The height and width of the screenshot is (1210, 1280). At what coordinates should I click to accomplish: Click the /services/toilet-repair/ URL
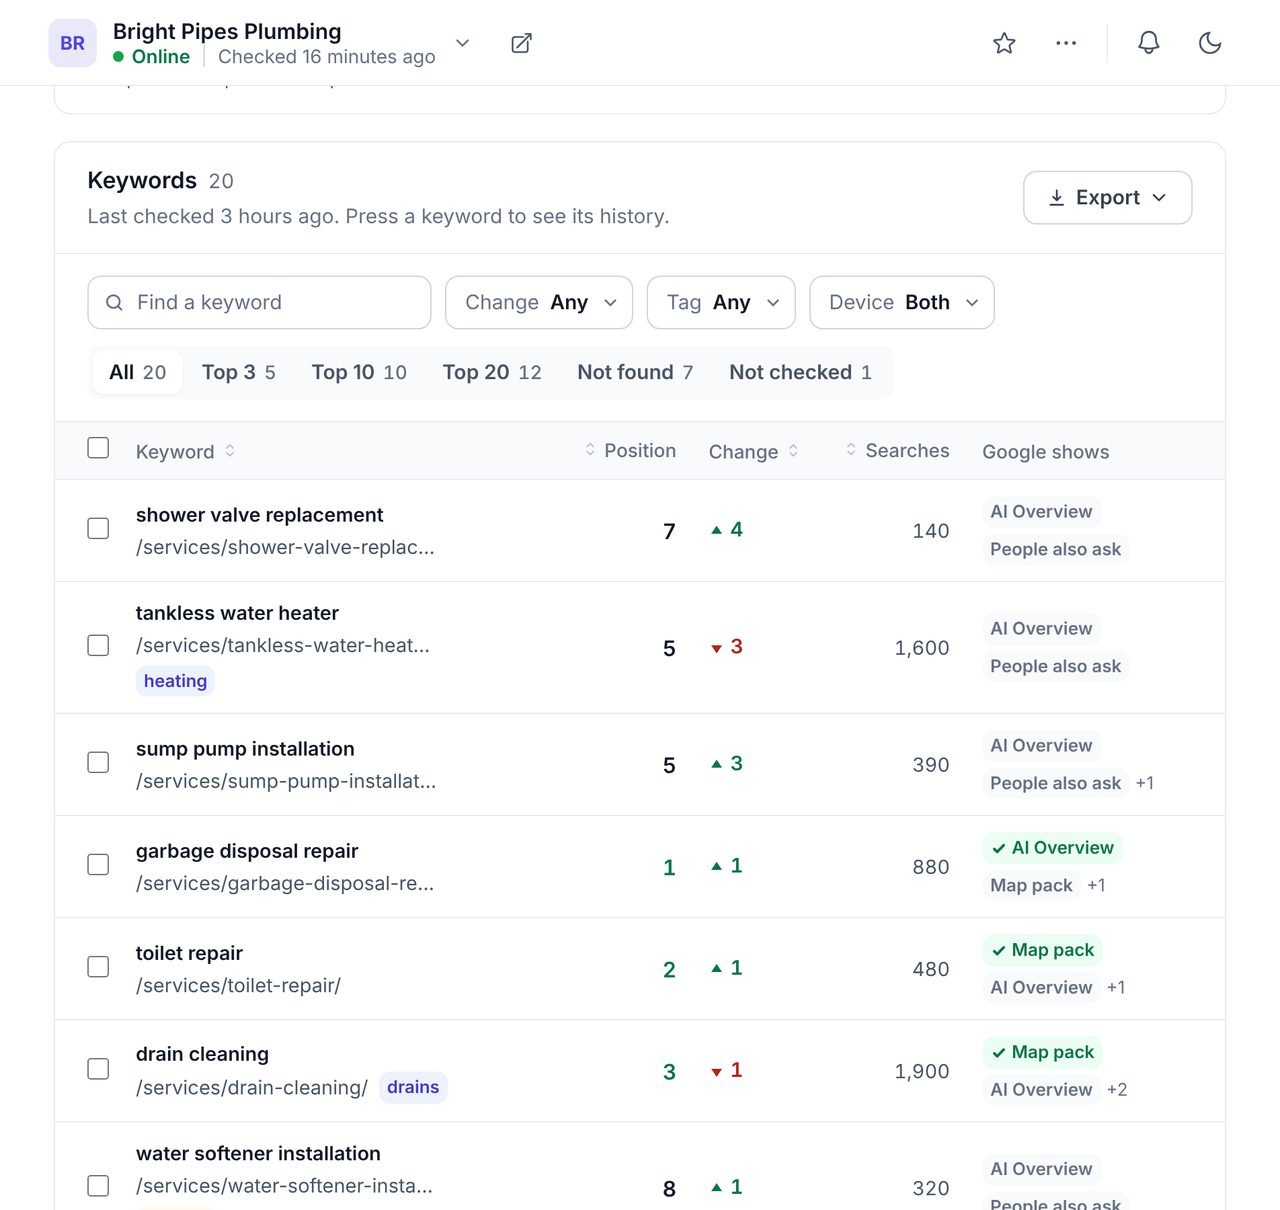[x=238, y=986]
